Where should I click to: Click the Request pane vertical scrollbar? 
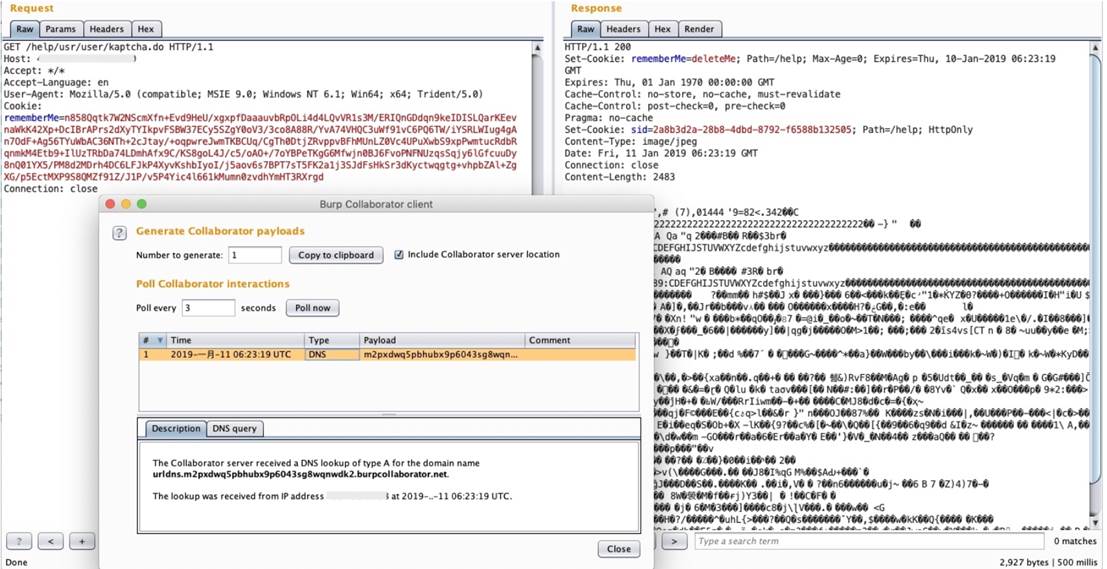(x=538, y=117)
